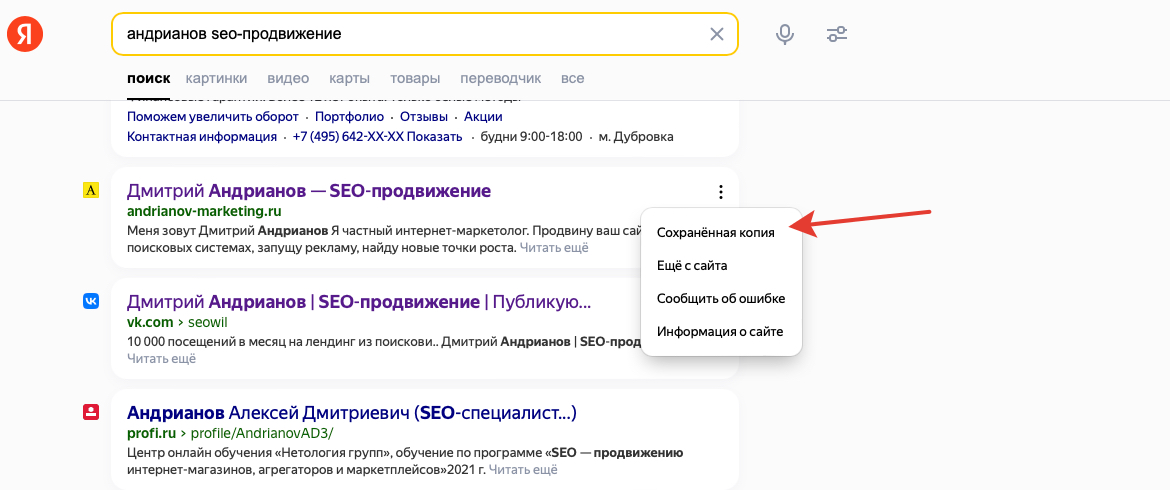Reveal phone number via «Показать» link
Image resolution: width=1170 pixels, height=490 pixels.
pyautogui.click(x=434, y=136)
